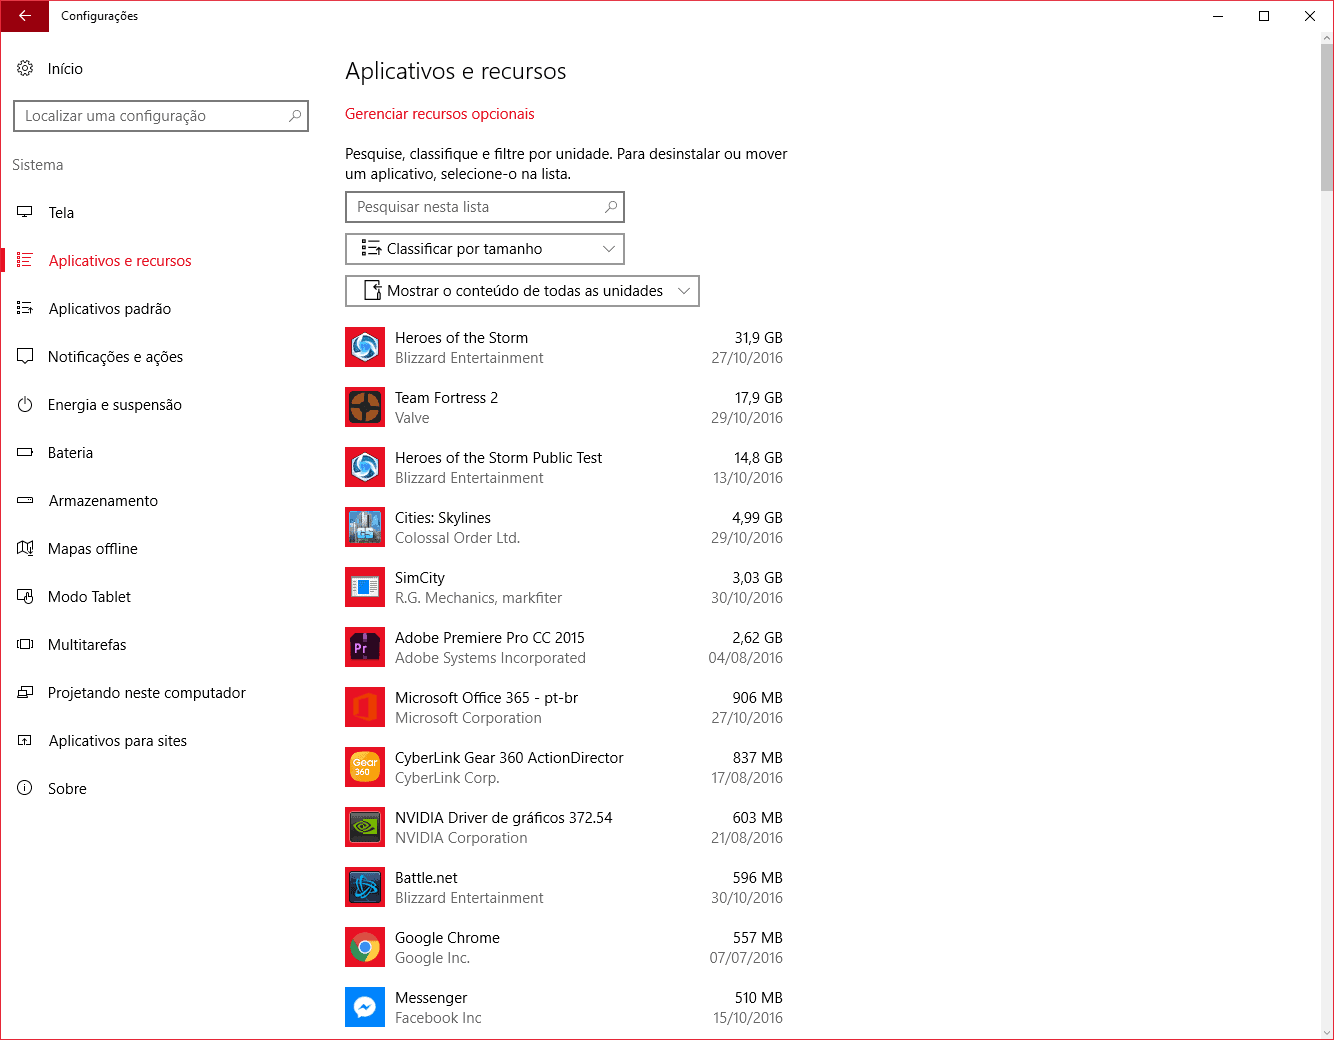This screenshot has width=1334, height=1040.
Task: Select the Team Fortress 2 entry name
Action: point(446,398)
